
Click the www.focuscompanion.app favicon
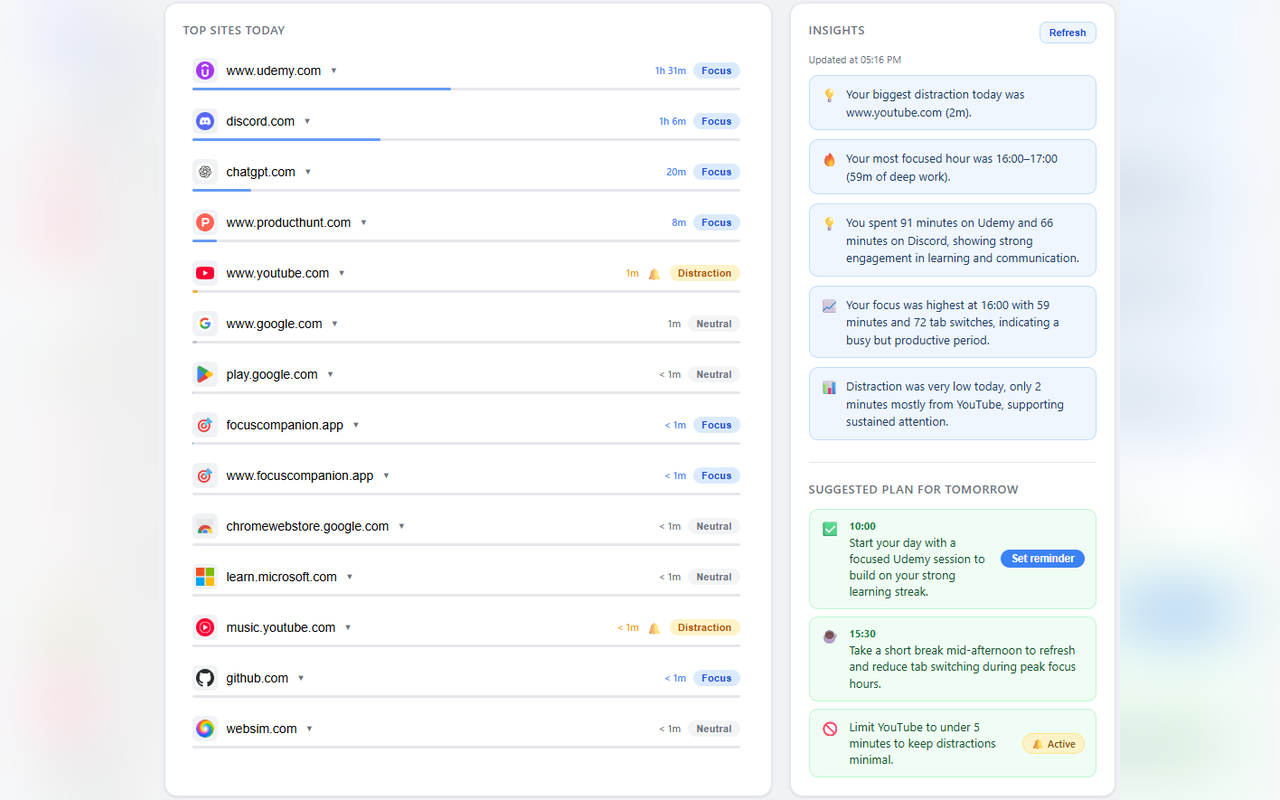205,476
